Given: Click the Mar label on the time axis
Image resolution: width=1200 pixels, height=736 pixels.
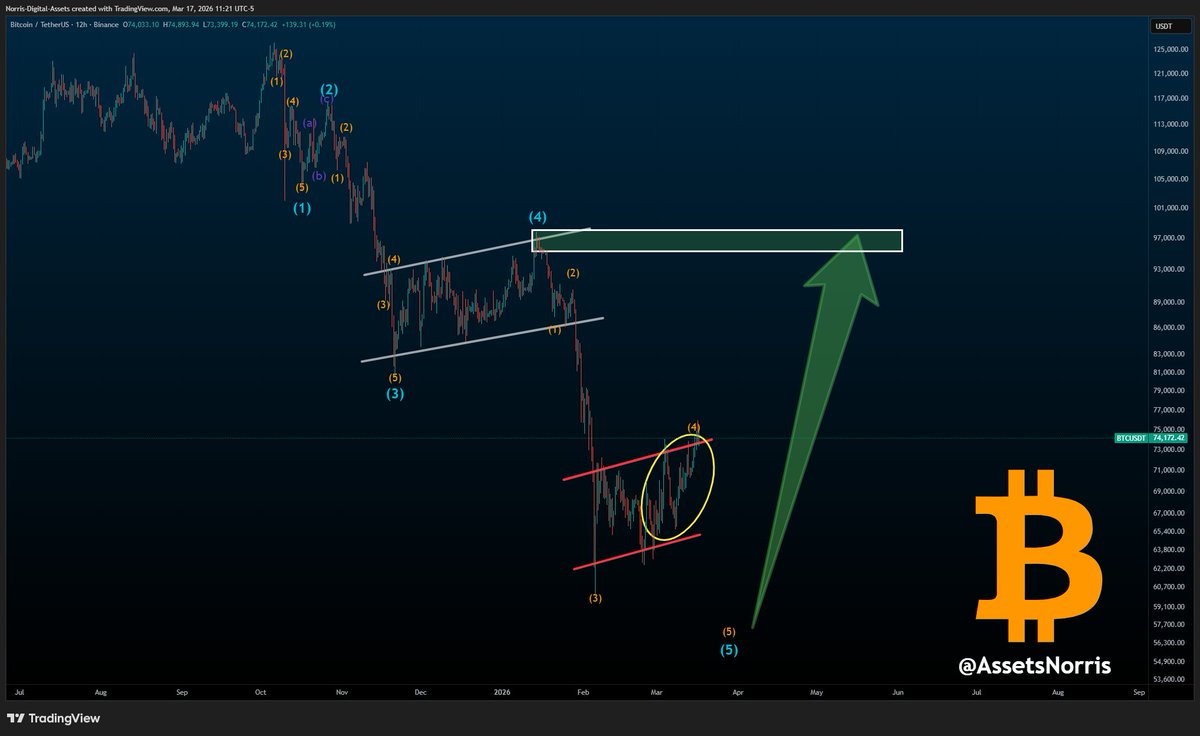Looking at the screenshot, I should tap(657, 691).
